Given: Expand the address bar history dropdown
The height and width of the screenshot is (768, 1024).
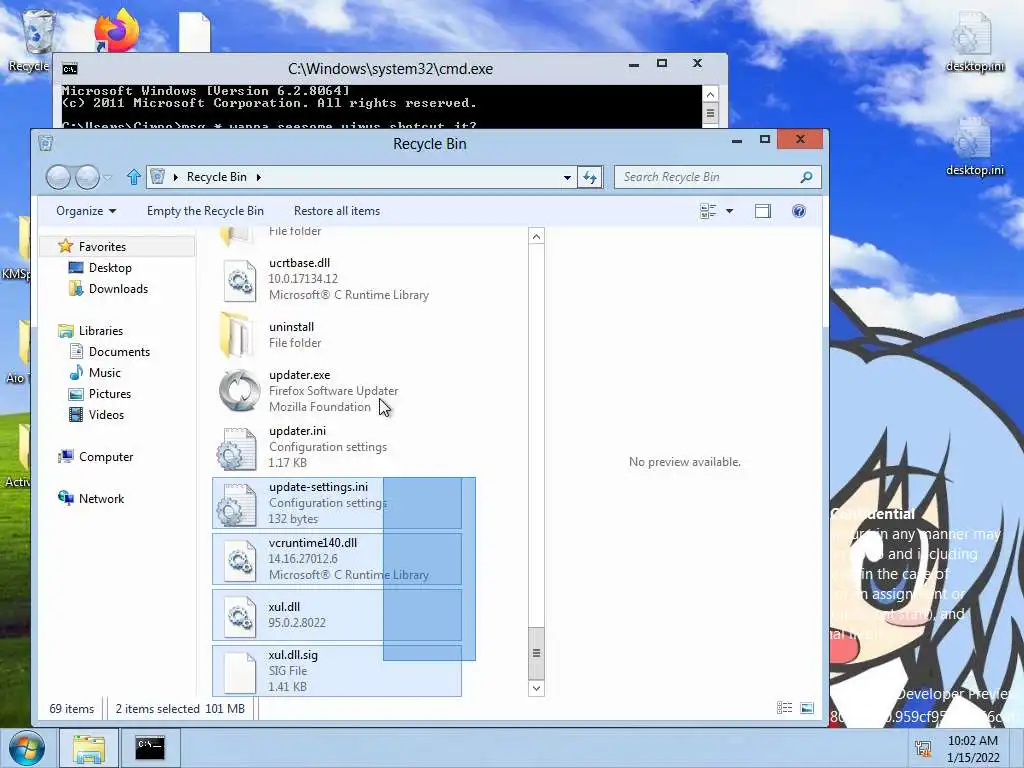Looking at the screenshot, I should pyautogui.click(x=567, y=177).
